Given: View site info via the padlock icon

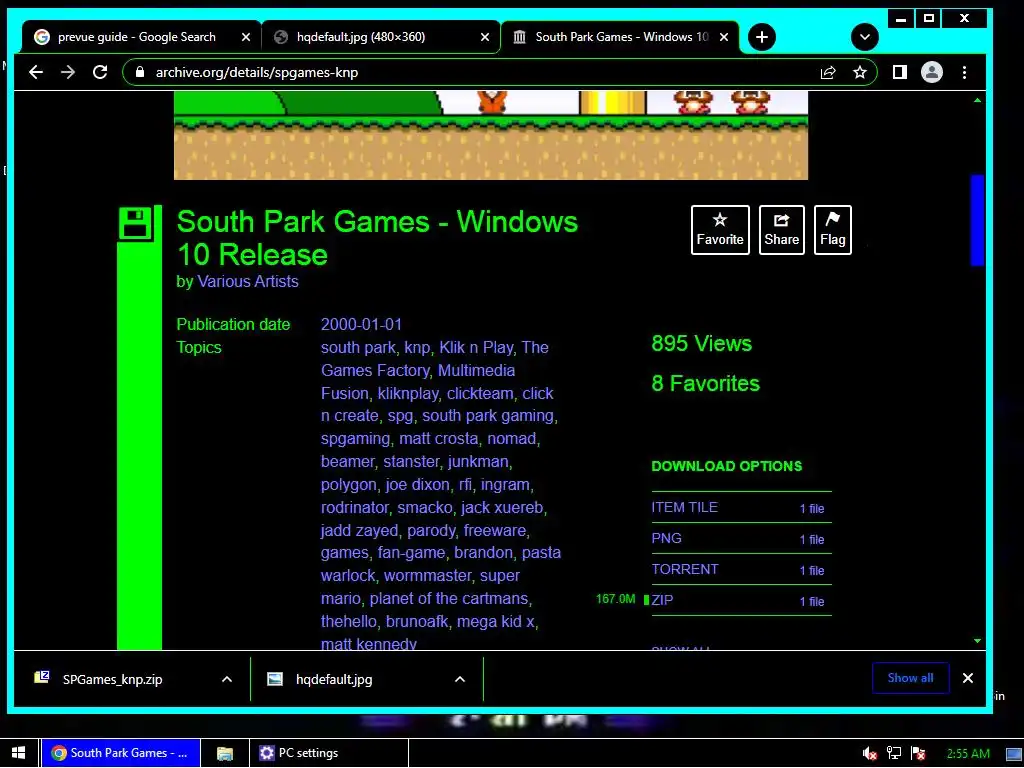Looking at the screenshot, I should pos(139,72).
